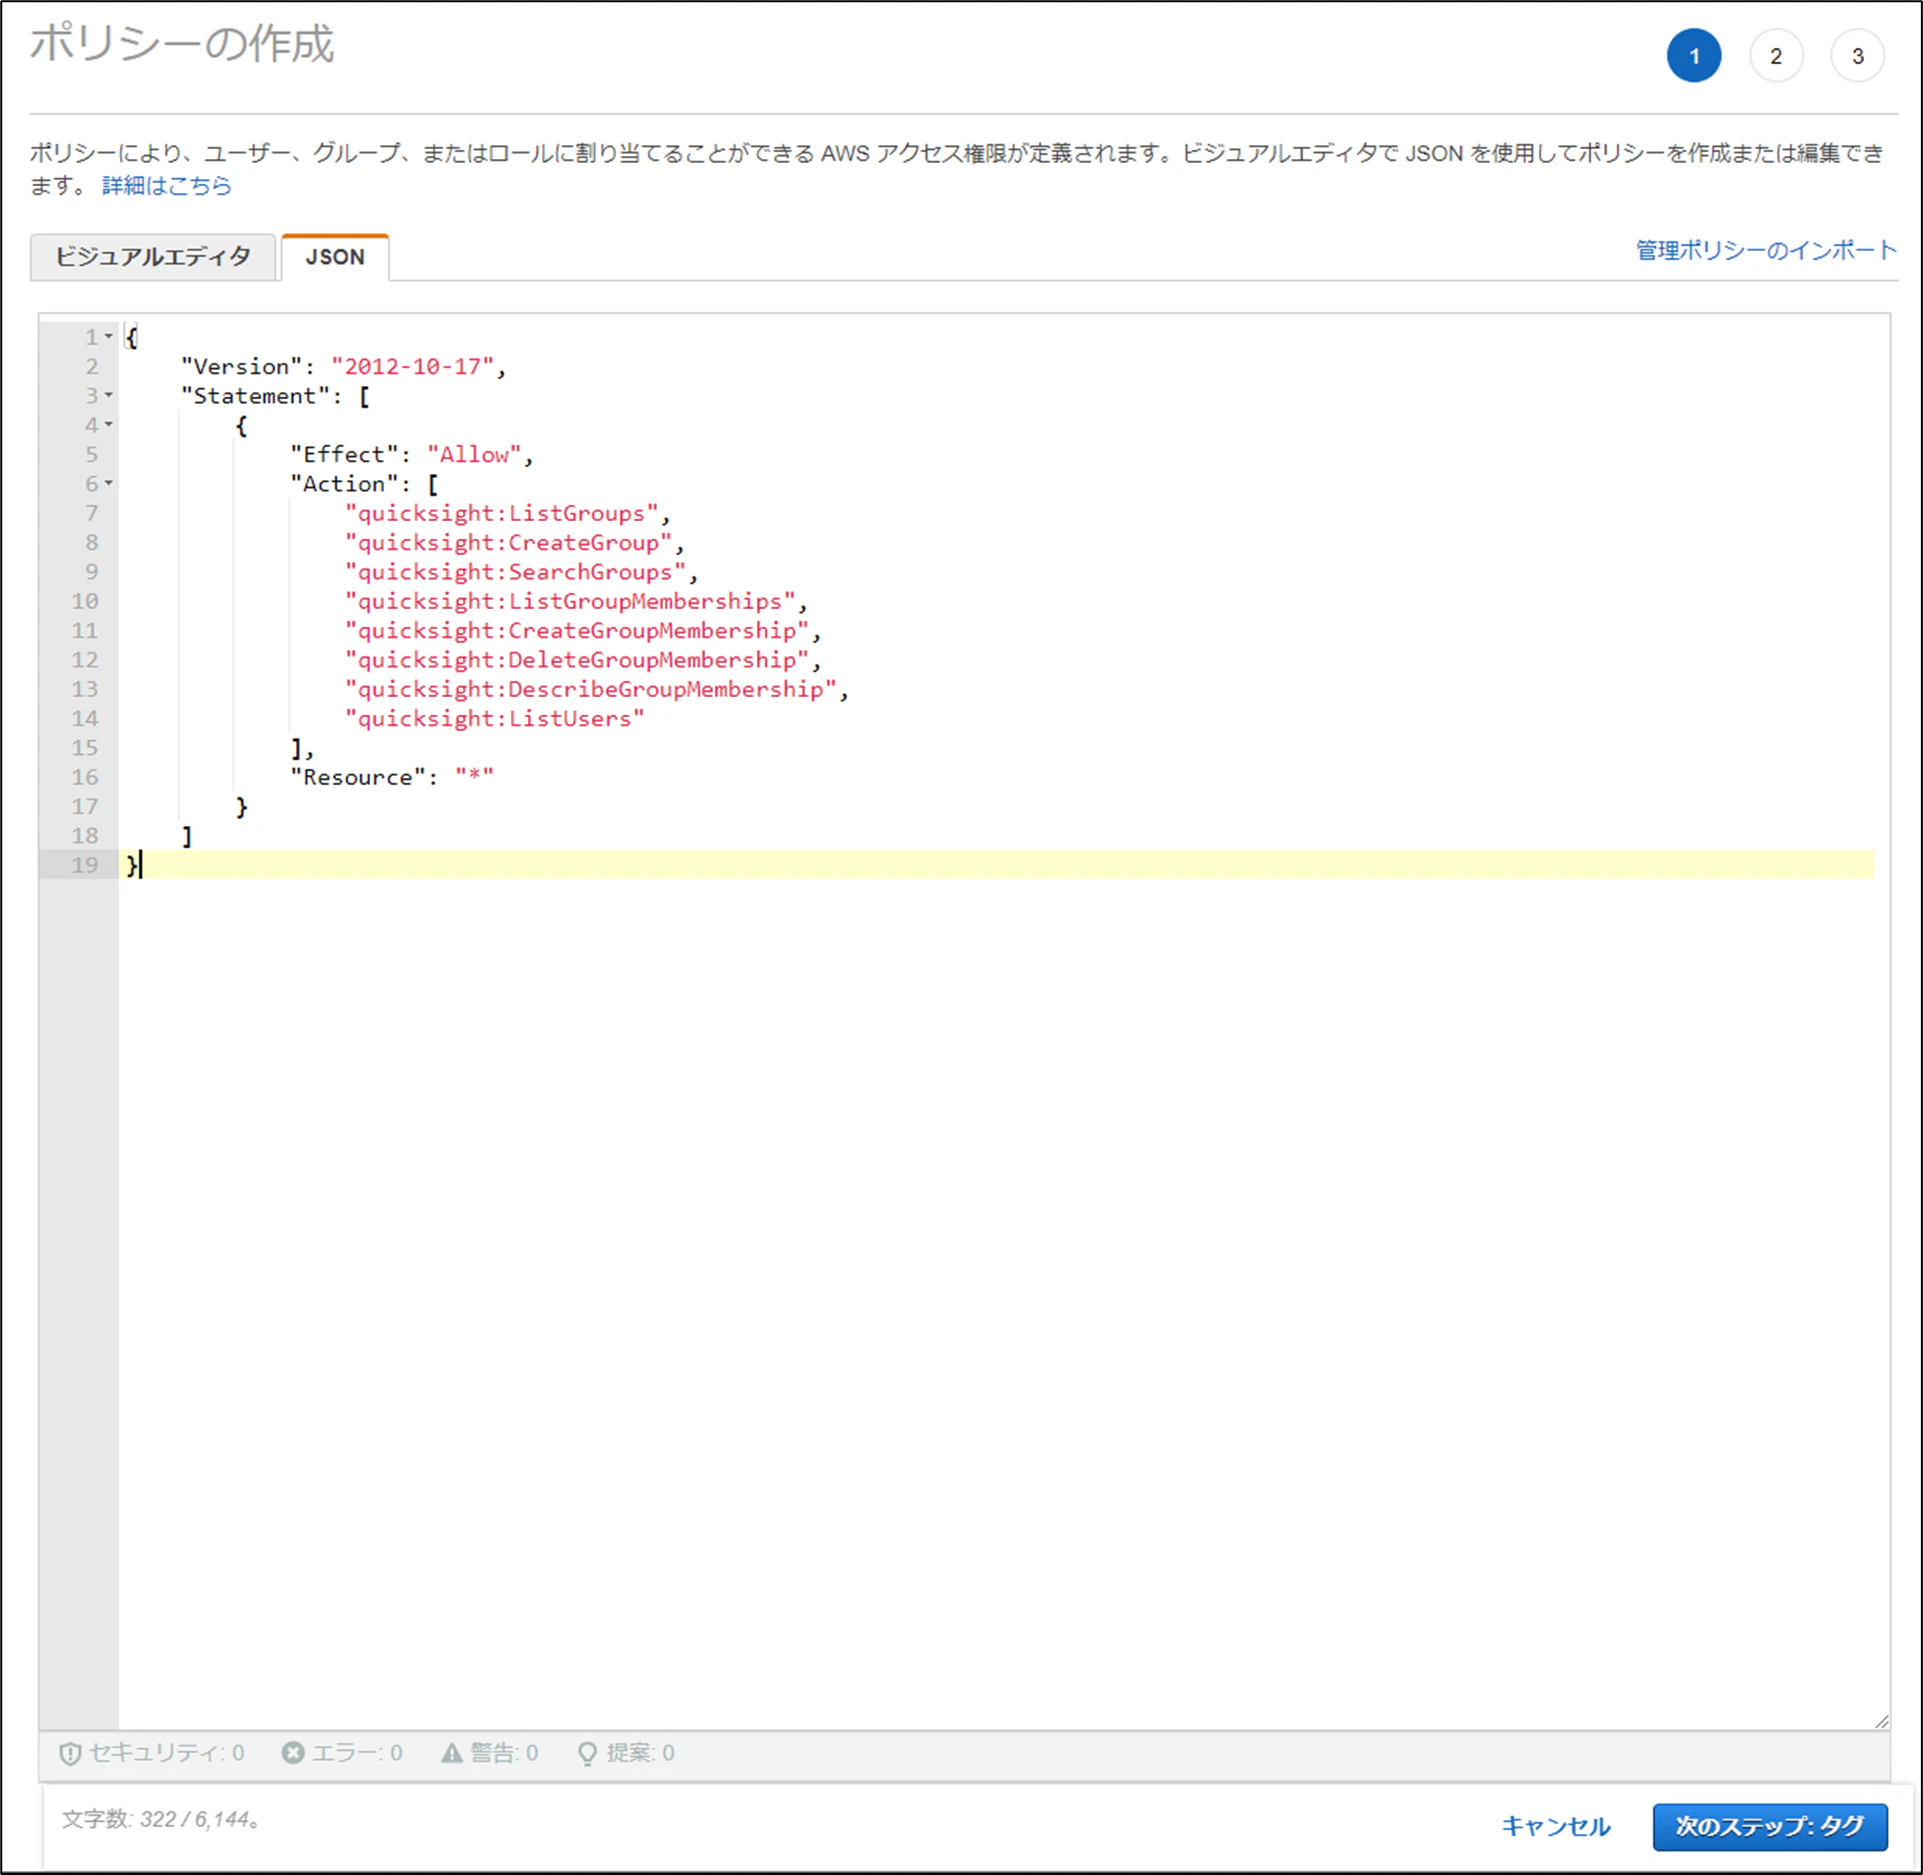The width and height of the screenshot is (1923, 1875).
Task: Click the "Resource" key on line 16
Action: (358, 777)
